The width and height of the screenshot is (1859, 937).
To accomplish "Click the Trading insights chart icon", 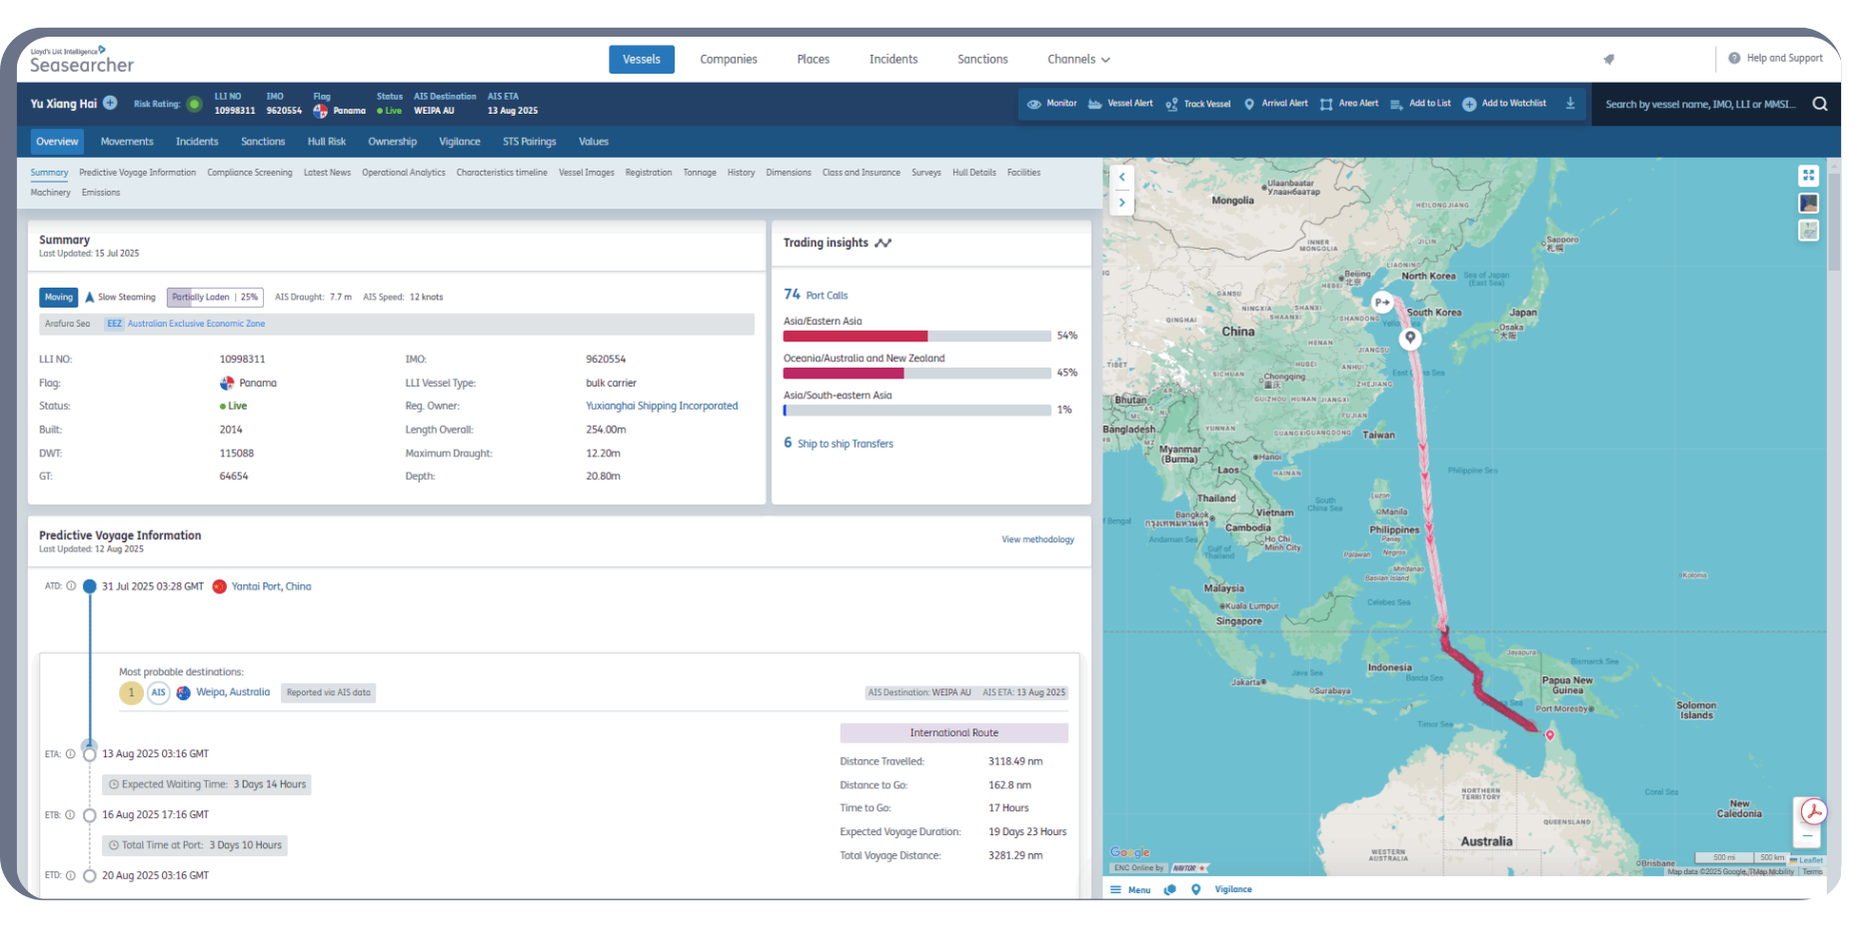I will point(883,243).
